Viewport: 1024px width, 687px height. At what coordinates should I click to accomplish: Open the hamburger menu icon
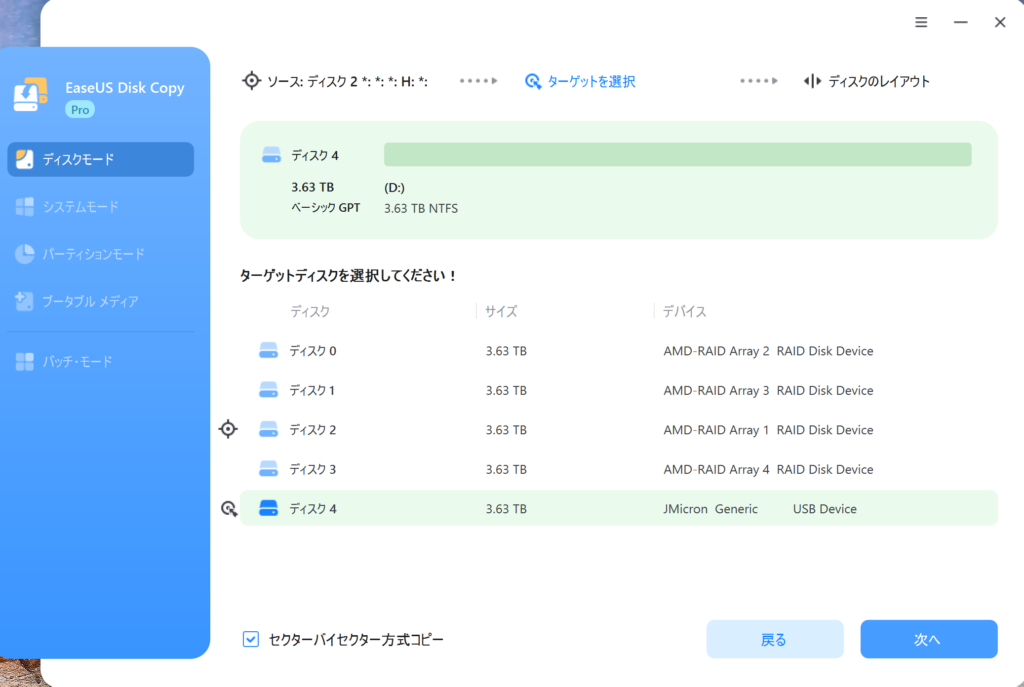click(921, 22)
